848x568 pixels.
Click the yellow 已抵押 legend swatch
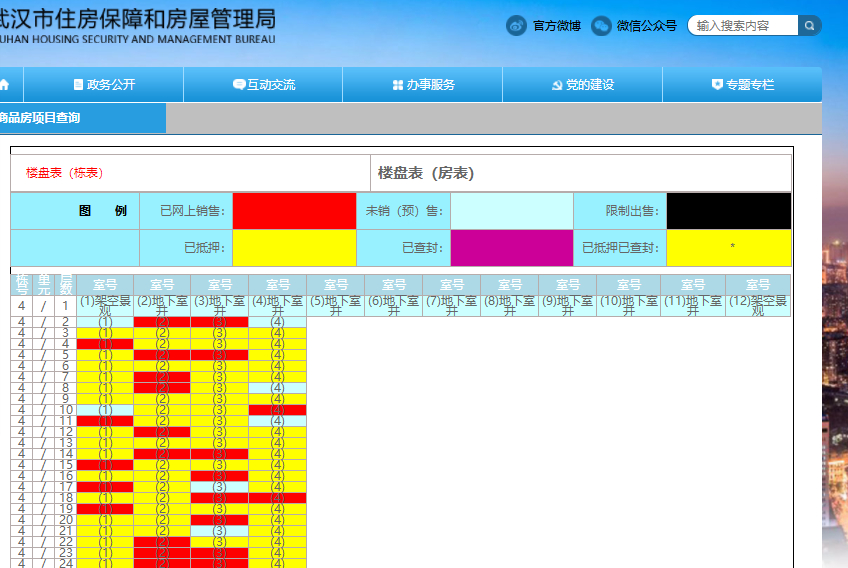click(294, 248)
